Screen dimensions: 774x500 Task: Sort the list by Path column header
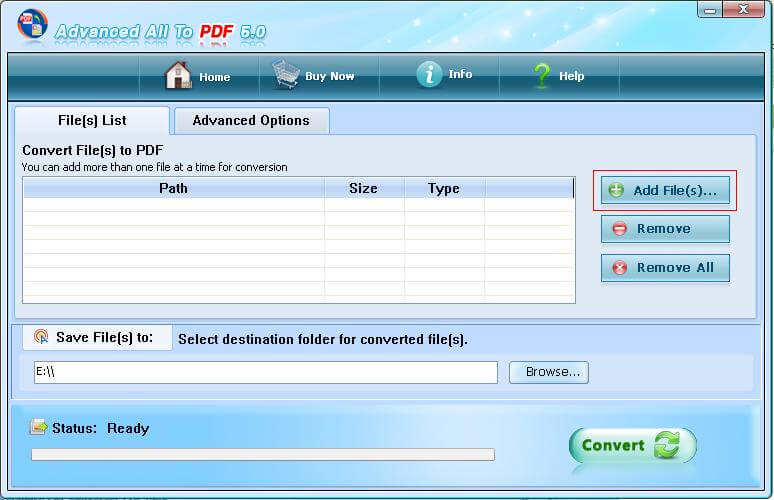coord(173,189)
